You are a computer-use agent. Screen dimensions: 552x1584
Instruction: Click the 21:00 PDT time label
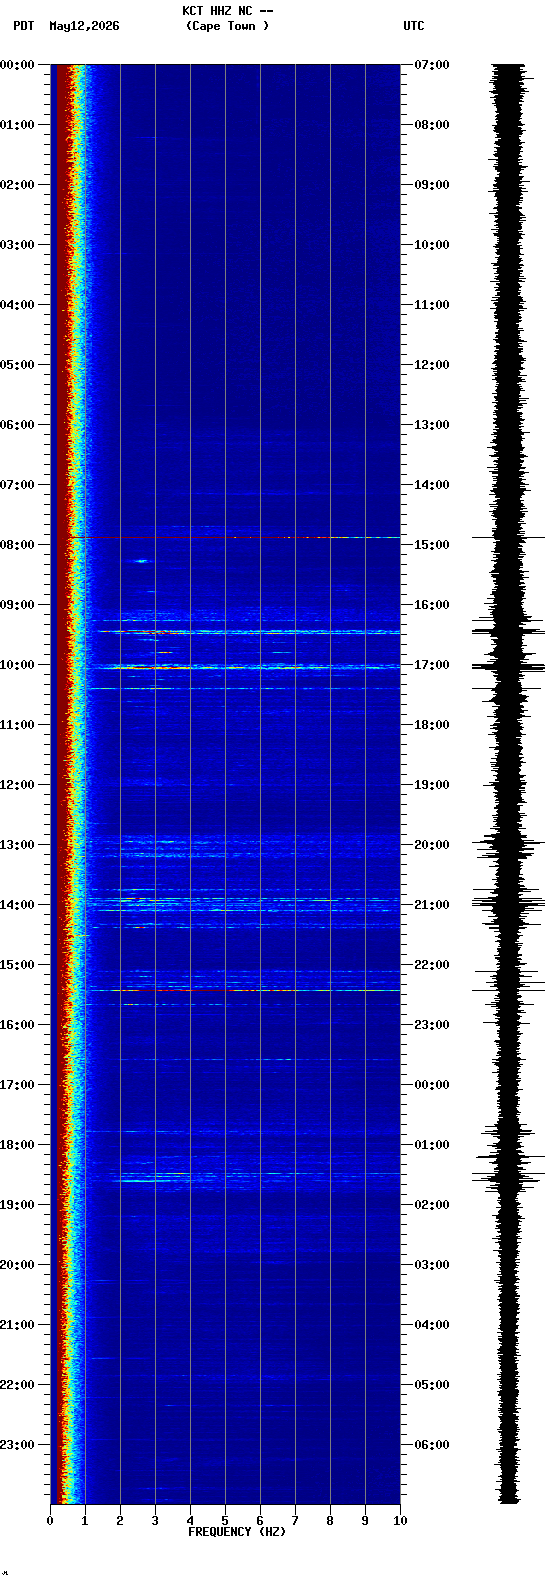pyautogui.click(x=18, y=1325)
